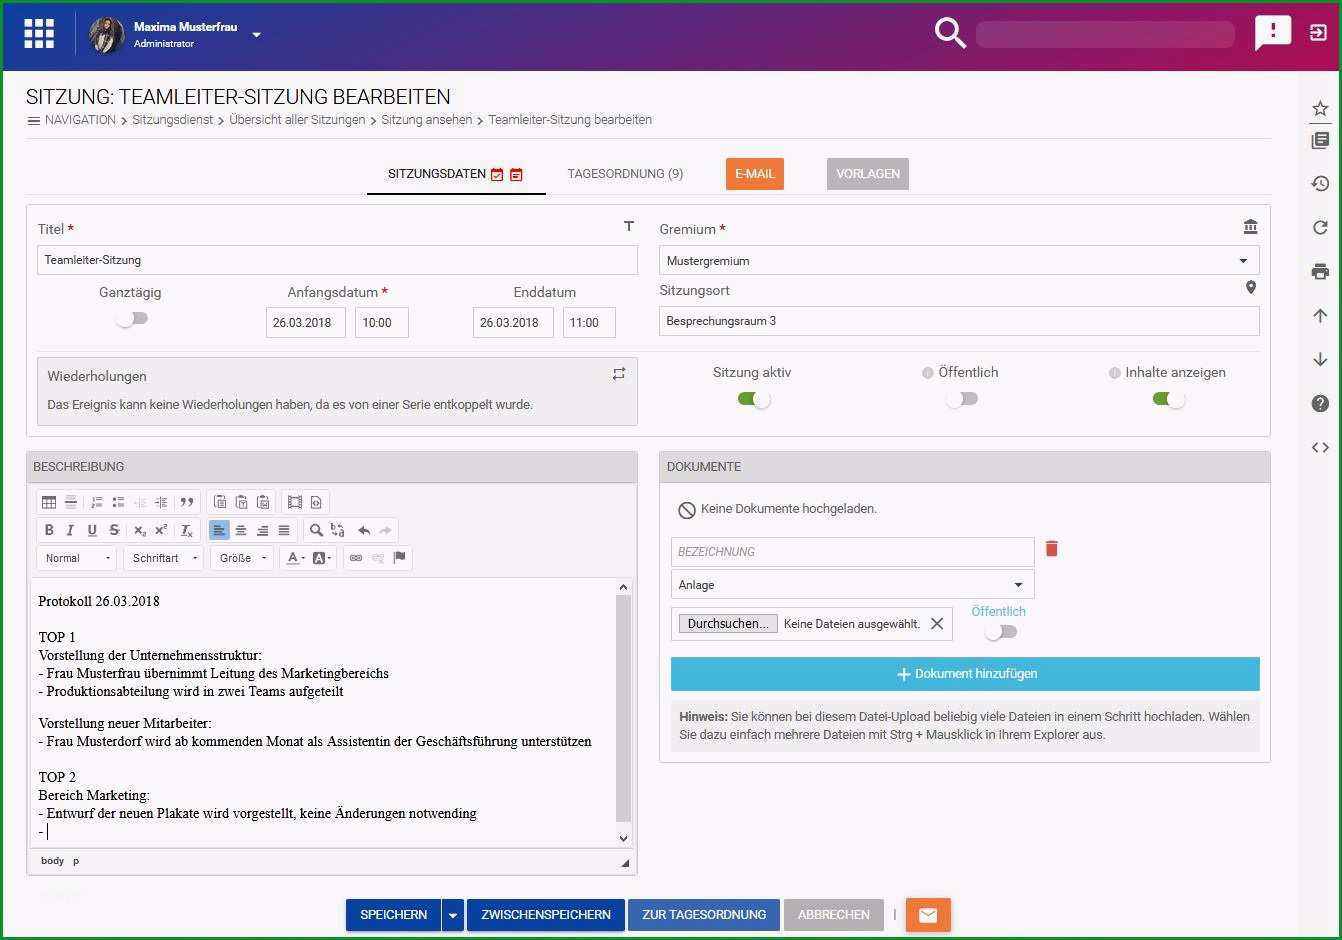Expand the user menu arrow beside Maxima Musterfrau
The width and height of the screenshot is (1342, 940).
[x=257, y=34]
